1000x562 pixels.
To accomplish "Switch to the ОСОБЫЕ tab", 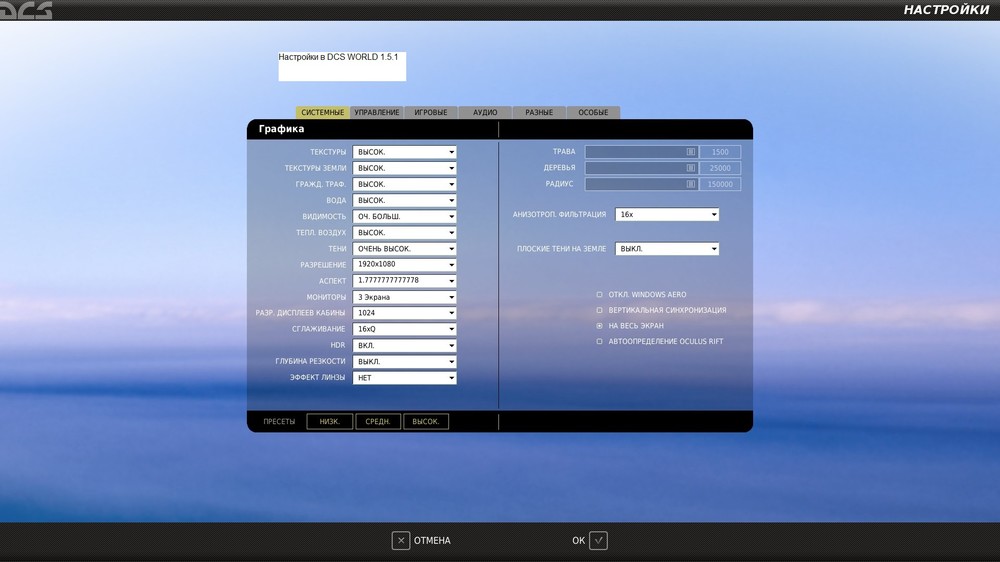I will [x=594, y=112].
